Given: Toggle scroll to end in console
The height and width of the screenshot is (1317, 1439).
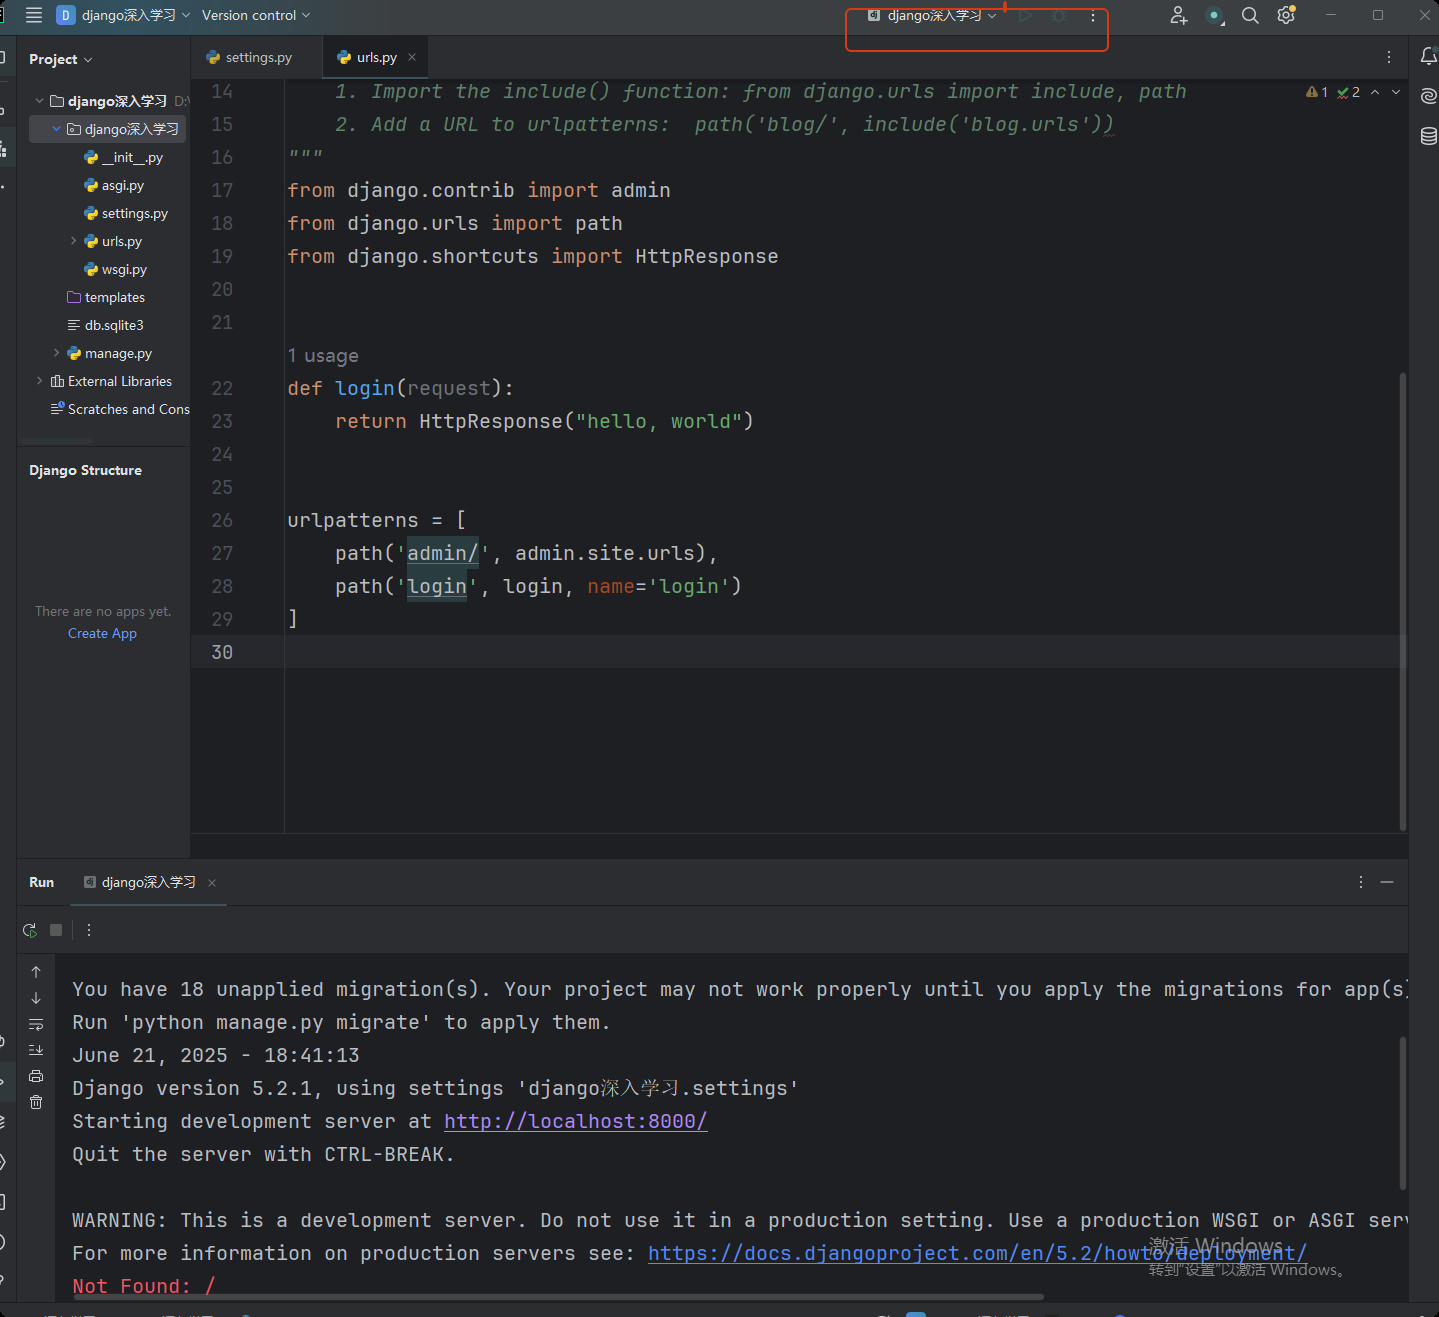Looking at the screenshot, I should point(36,1050).
